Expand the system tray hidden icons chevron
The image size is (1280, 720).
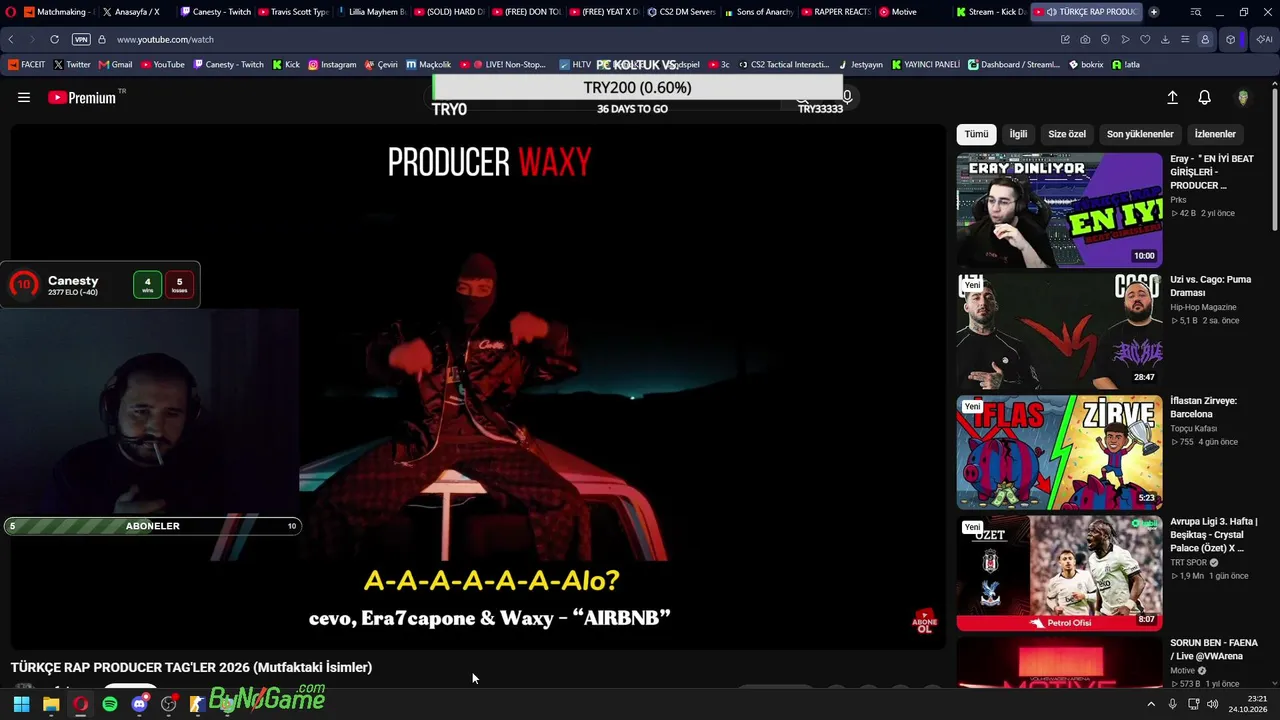coord(1151,704)
